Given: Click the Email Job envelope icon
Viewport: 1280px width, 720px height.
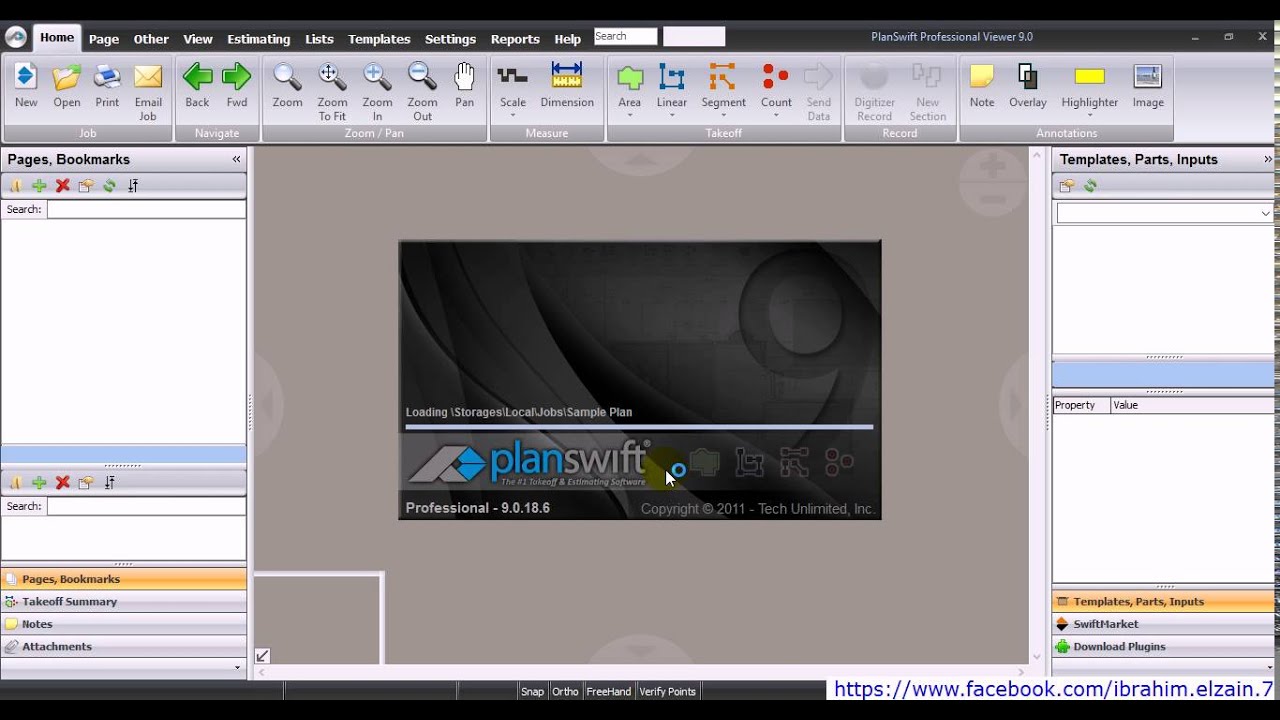Looking at the screenshot, I should tap(148, 77).
